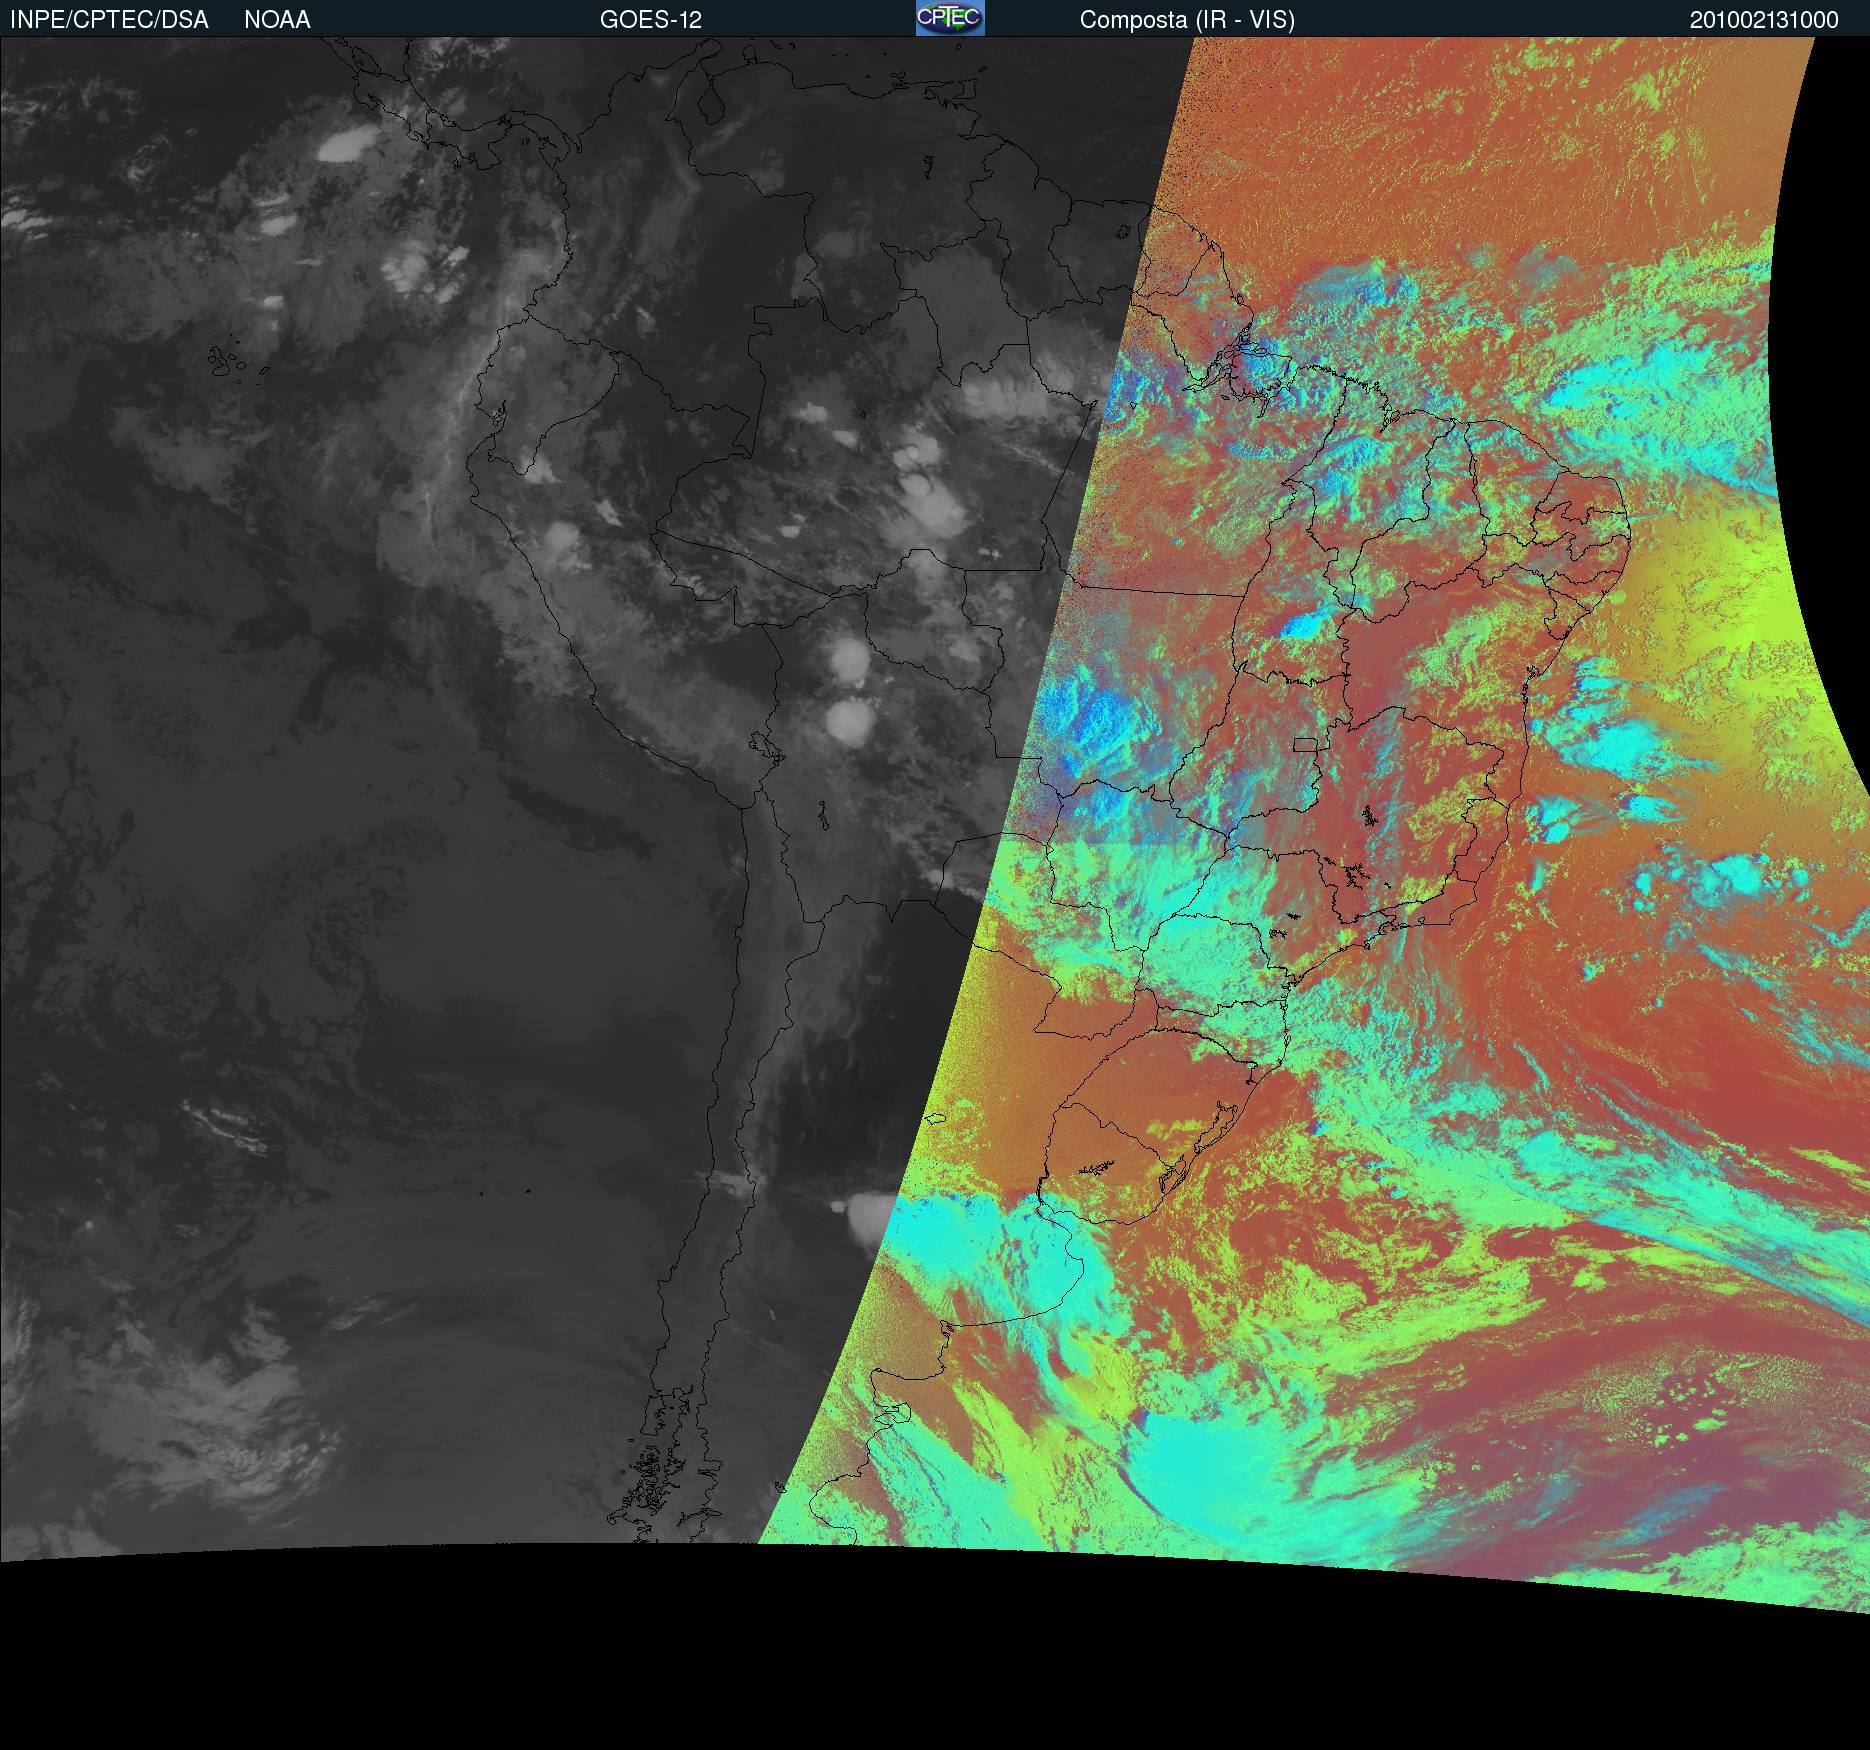Select the 201002131000 timestamp
This screenshot has width=1870, height=1750.
[1764, 20]
